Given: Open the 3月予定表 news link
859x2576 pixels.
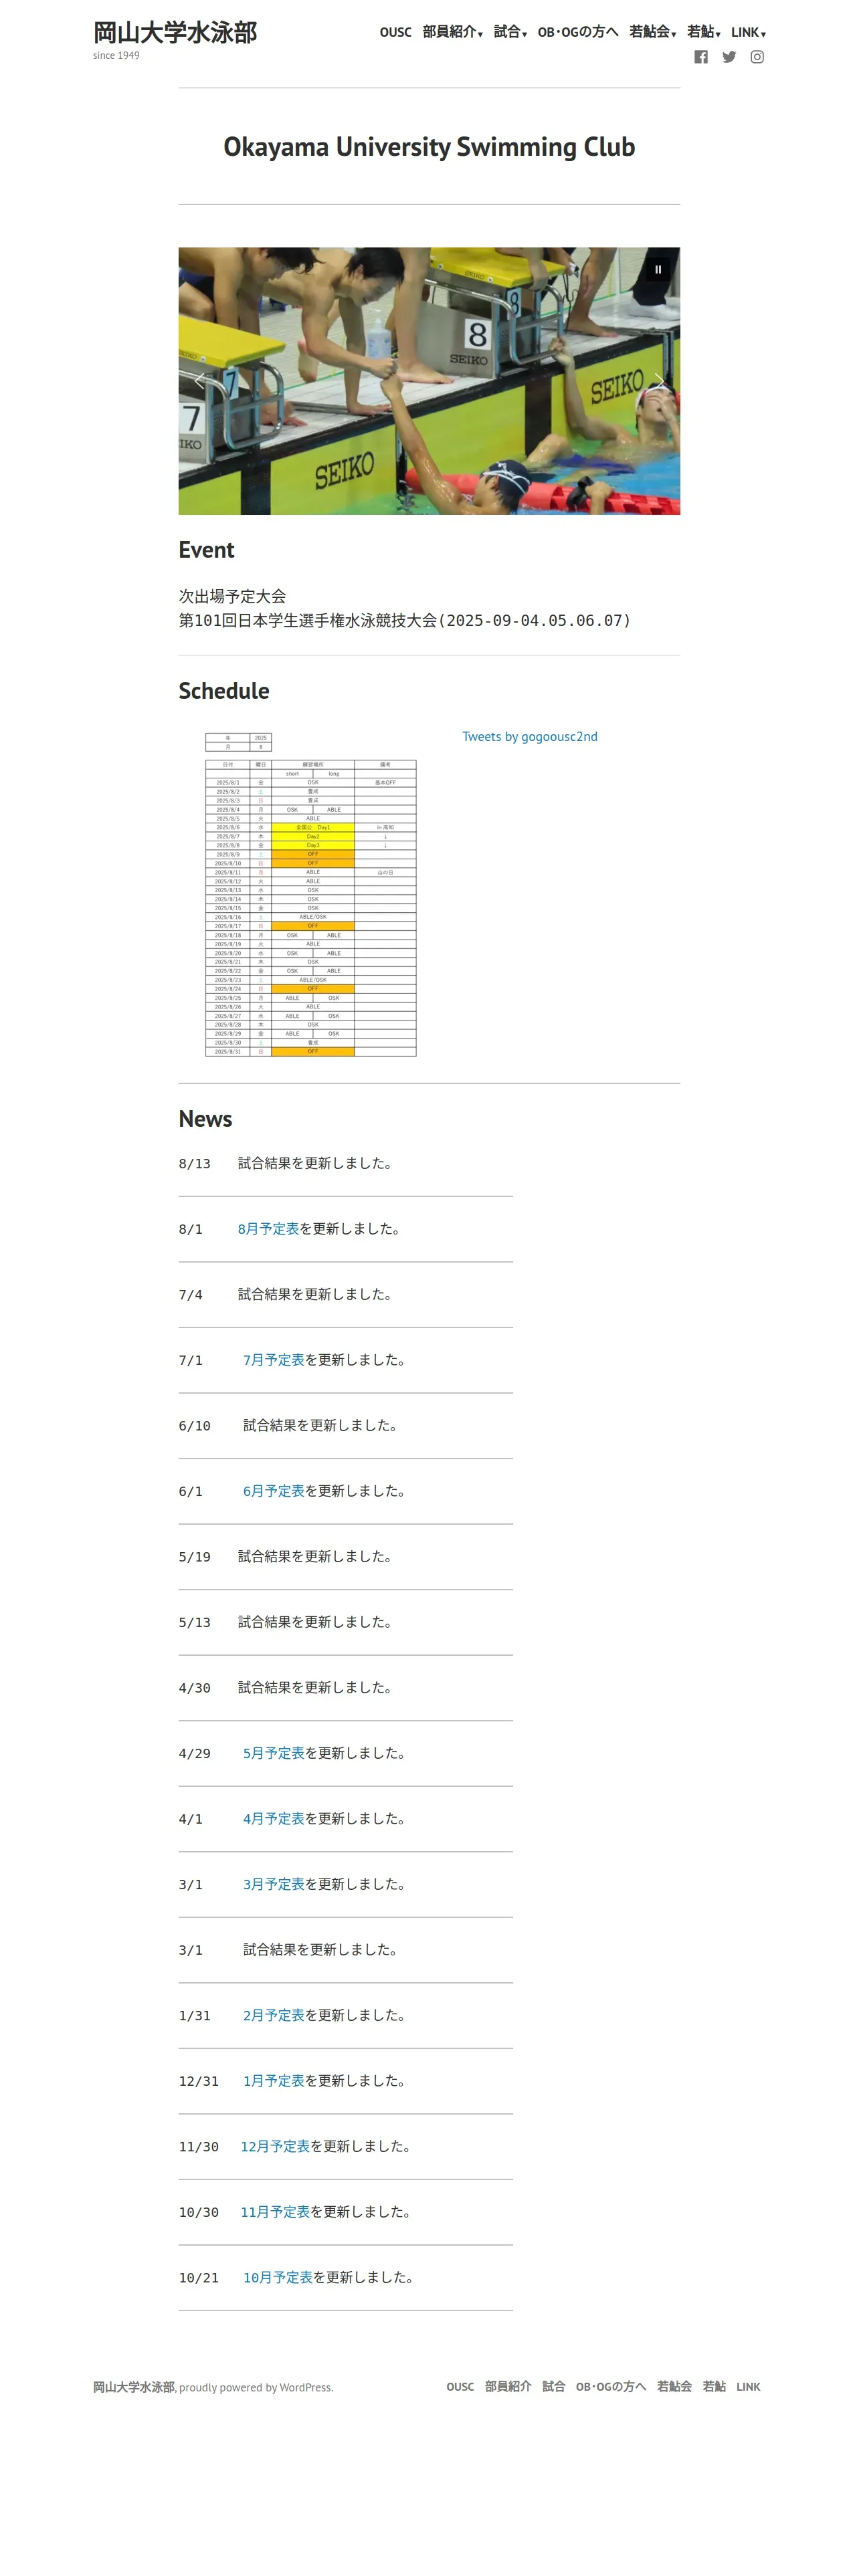Looking at the screenshot, I should tap(273, 1884).
